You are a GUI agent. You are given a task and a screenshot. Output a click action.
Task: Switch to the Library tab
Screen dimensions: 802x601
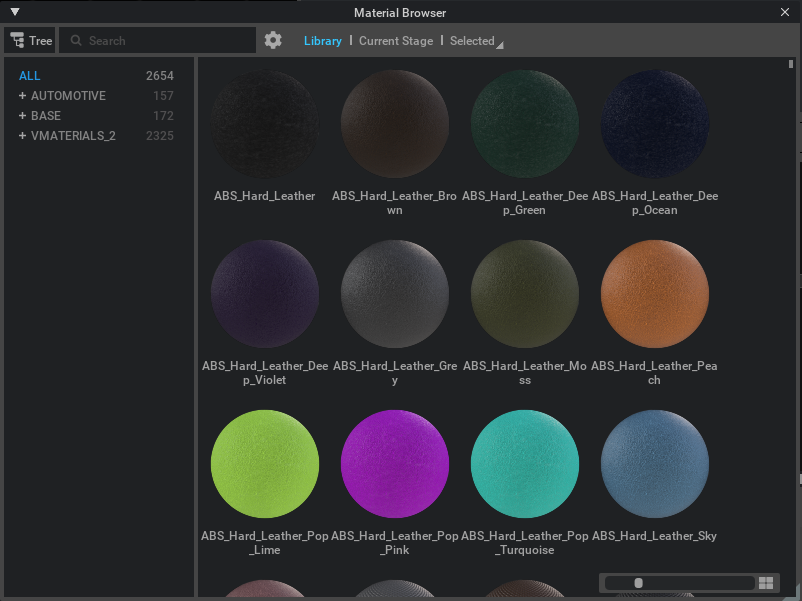[x=322, y=40]
